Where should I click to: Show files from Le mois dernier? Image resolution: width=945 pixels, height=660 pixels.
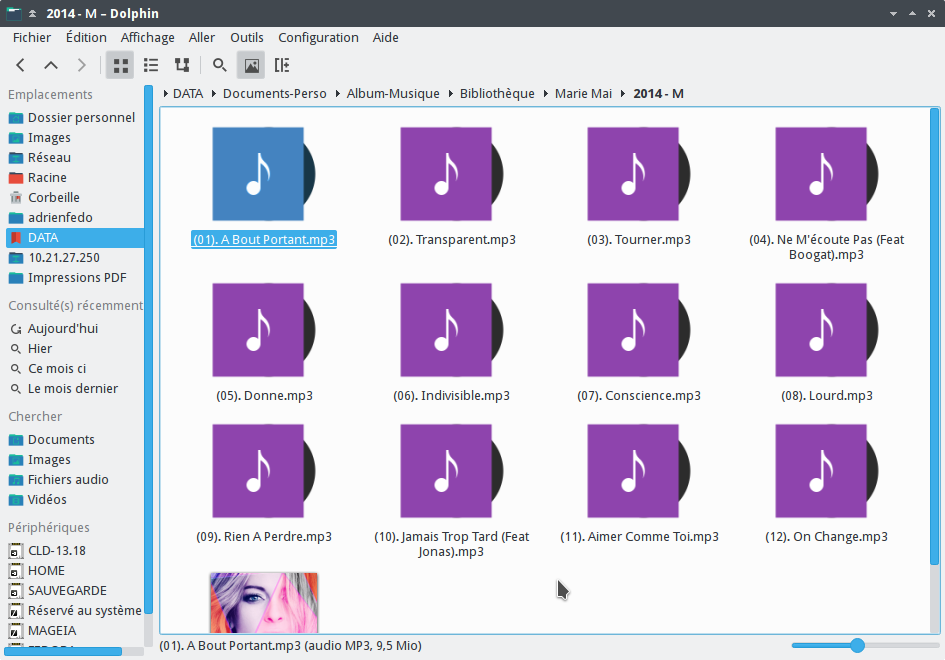coord(75,388)
